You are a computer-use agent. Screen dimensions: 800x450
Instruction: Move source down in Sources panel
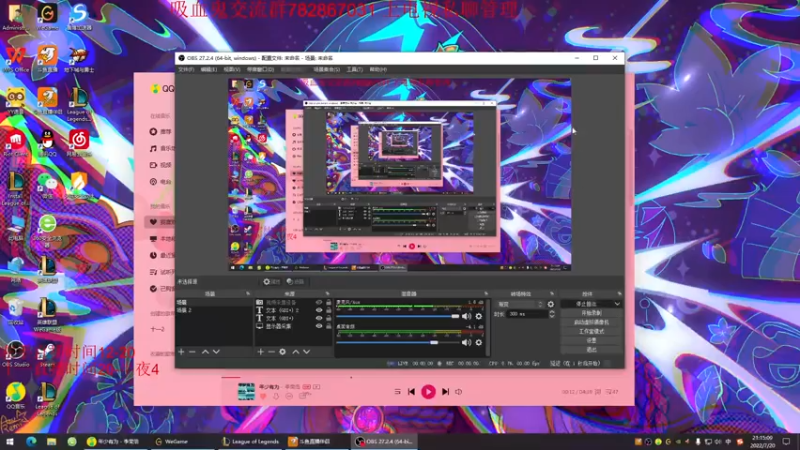coord(307,352)
